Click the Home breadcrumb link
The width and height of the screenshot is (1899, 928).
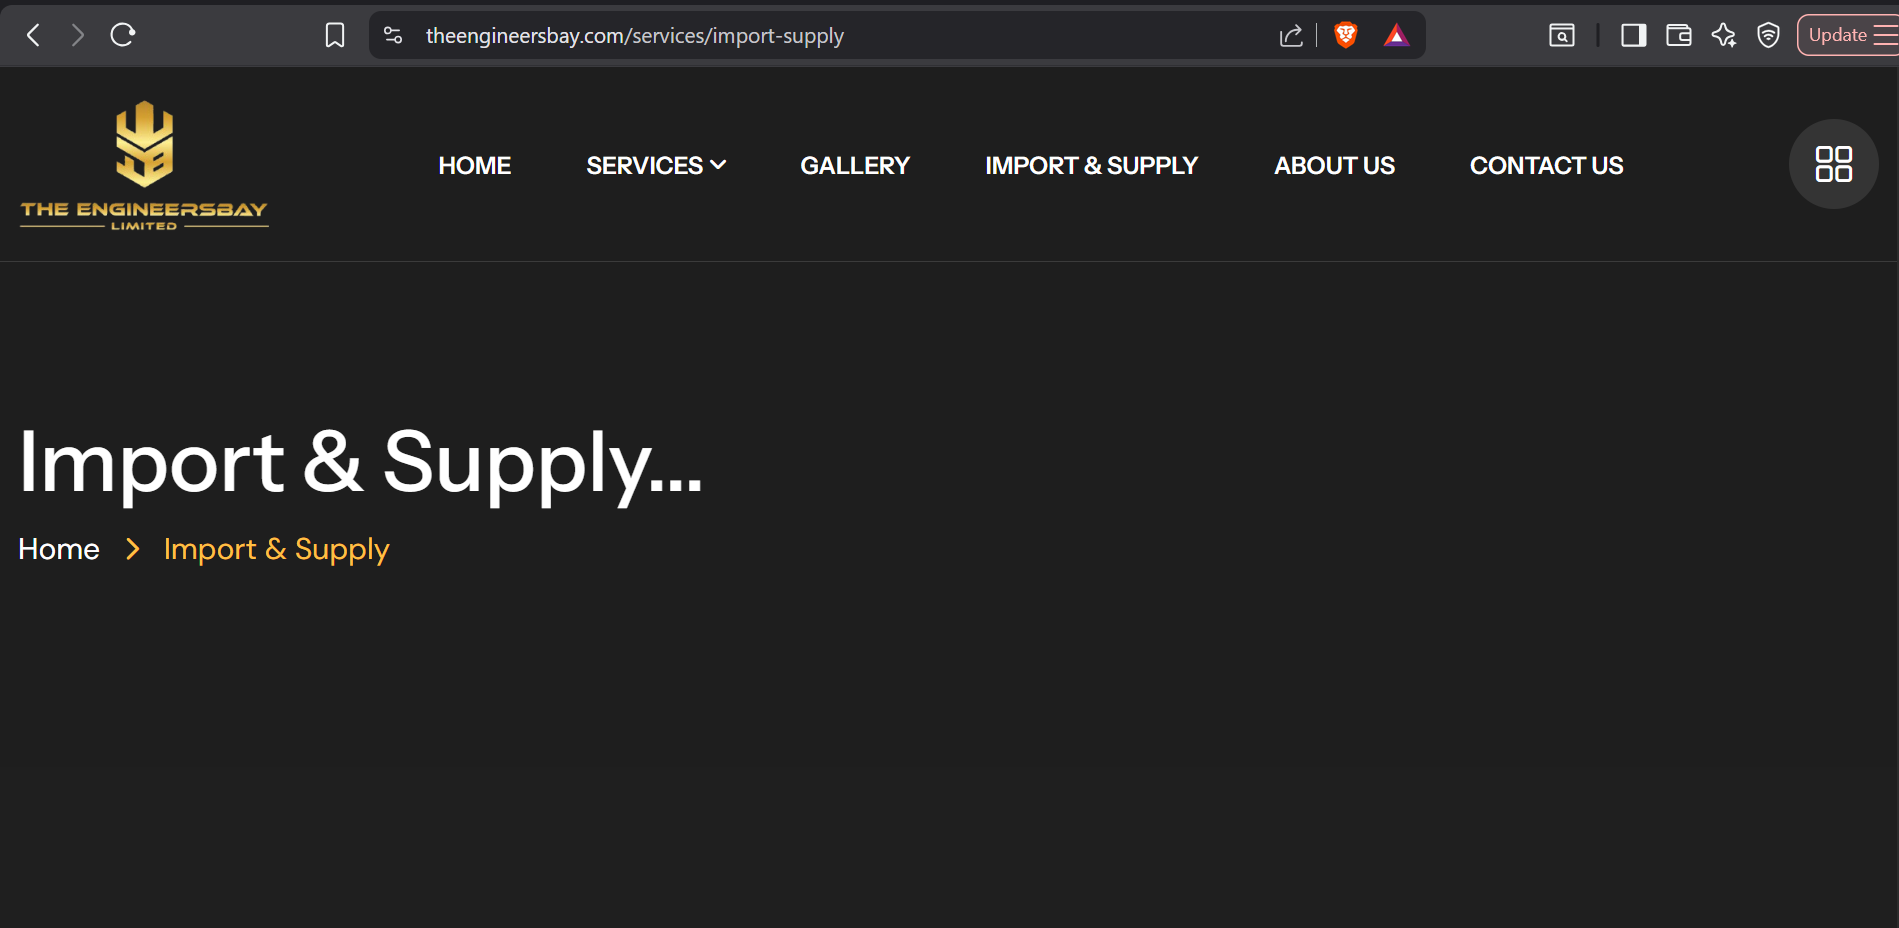point(59,549)
